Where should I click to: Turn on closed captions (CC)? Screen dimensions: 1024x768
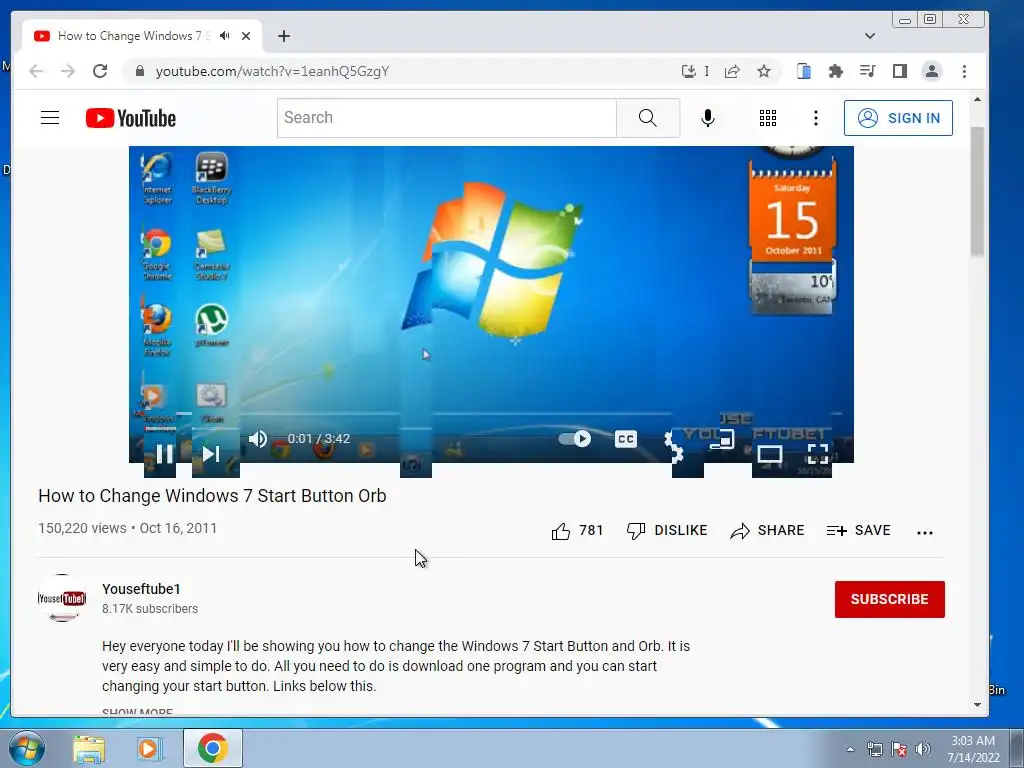626,439
